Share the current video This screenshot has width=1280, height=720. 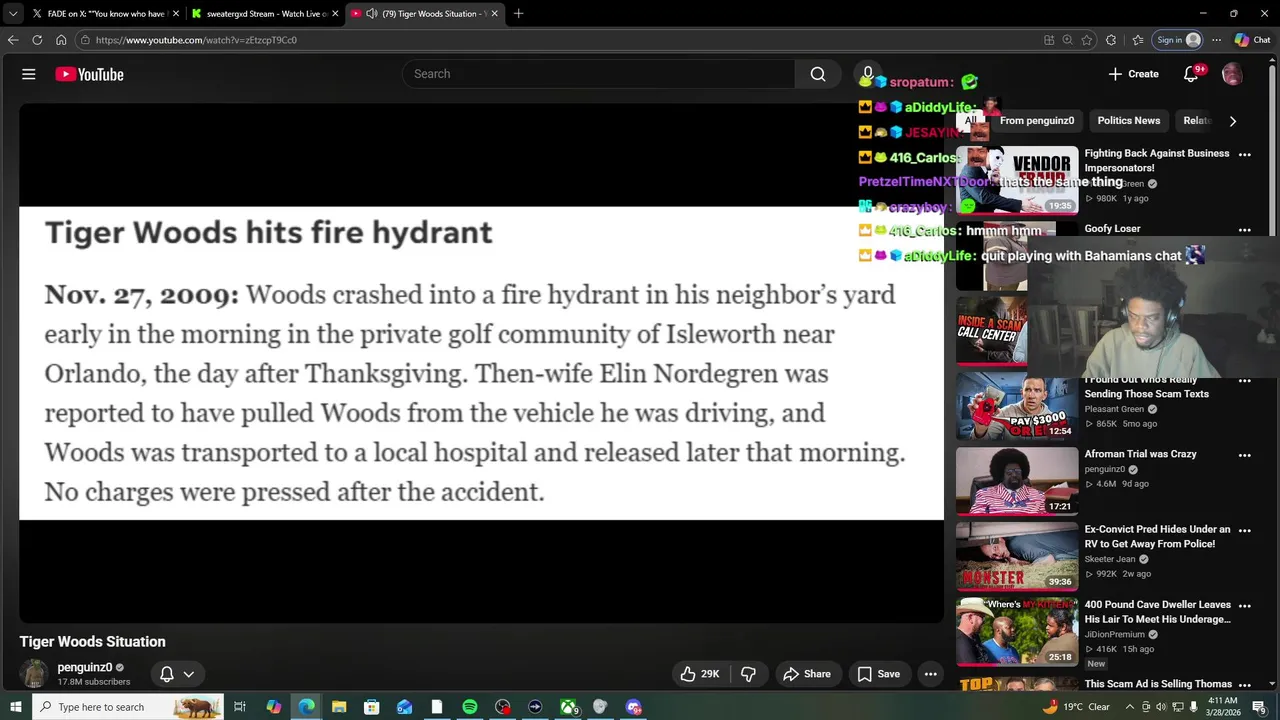coord(806,674)
